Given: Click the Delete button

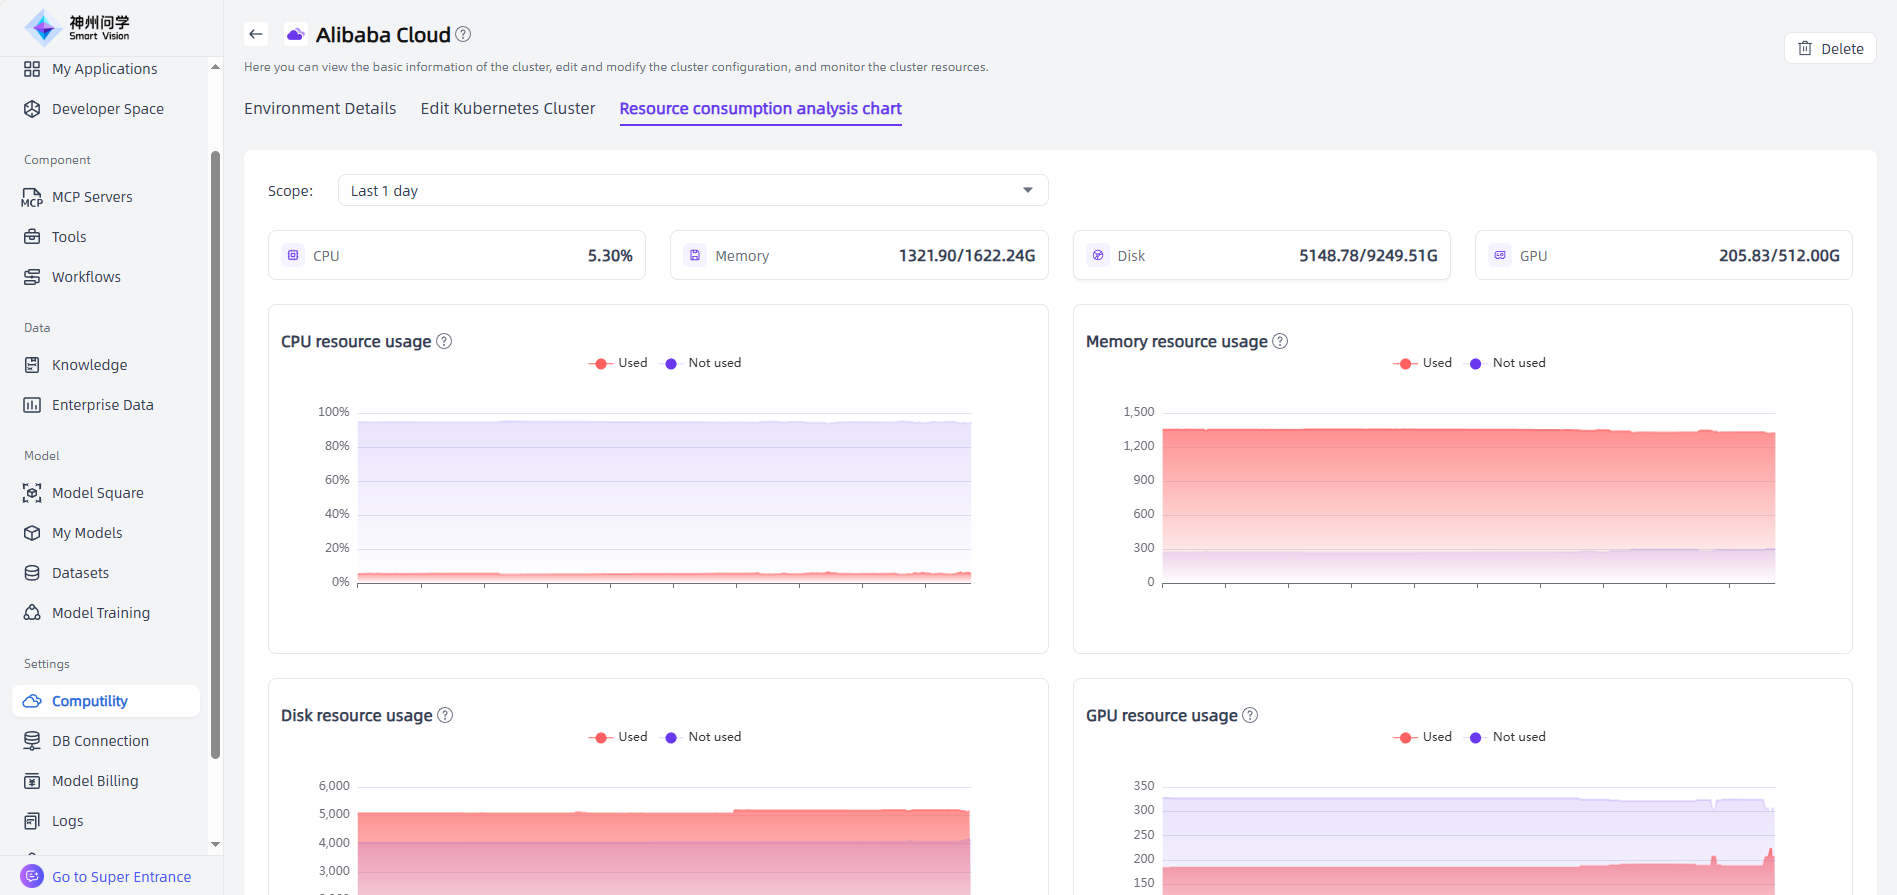Looking at the screenshot, I should (1830, 48).
